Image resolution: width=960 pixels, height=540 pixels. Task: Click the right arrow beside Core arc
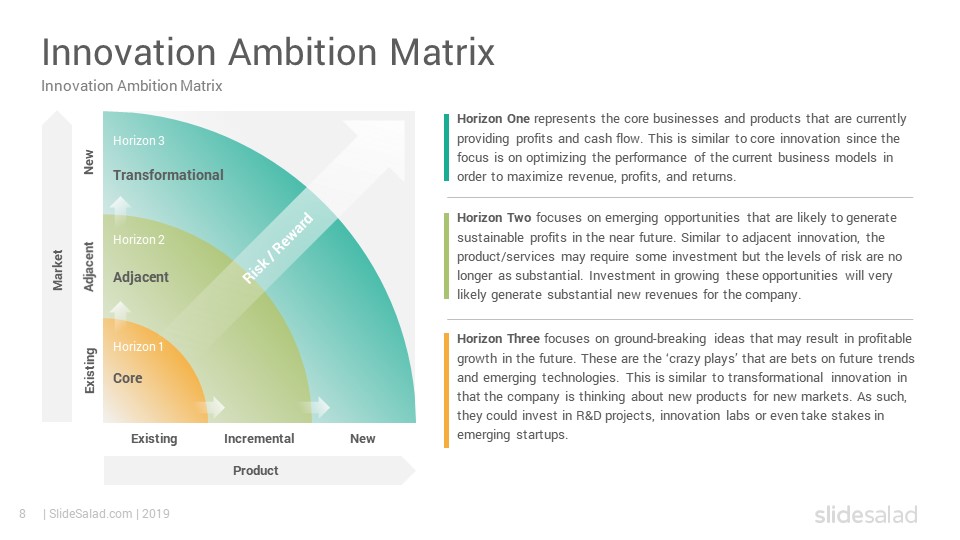[213, 407]
